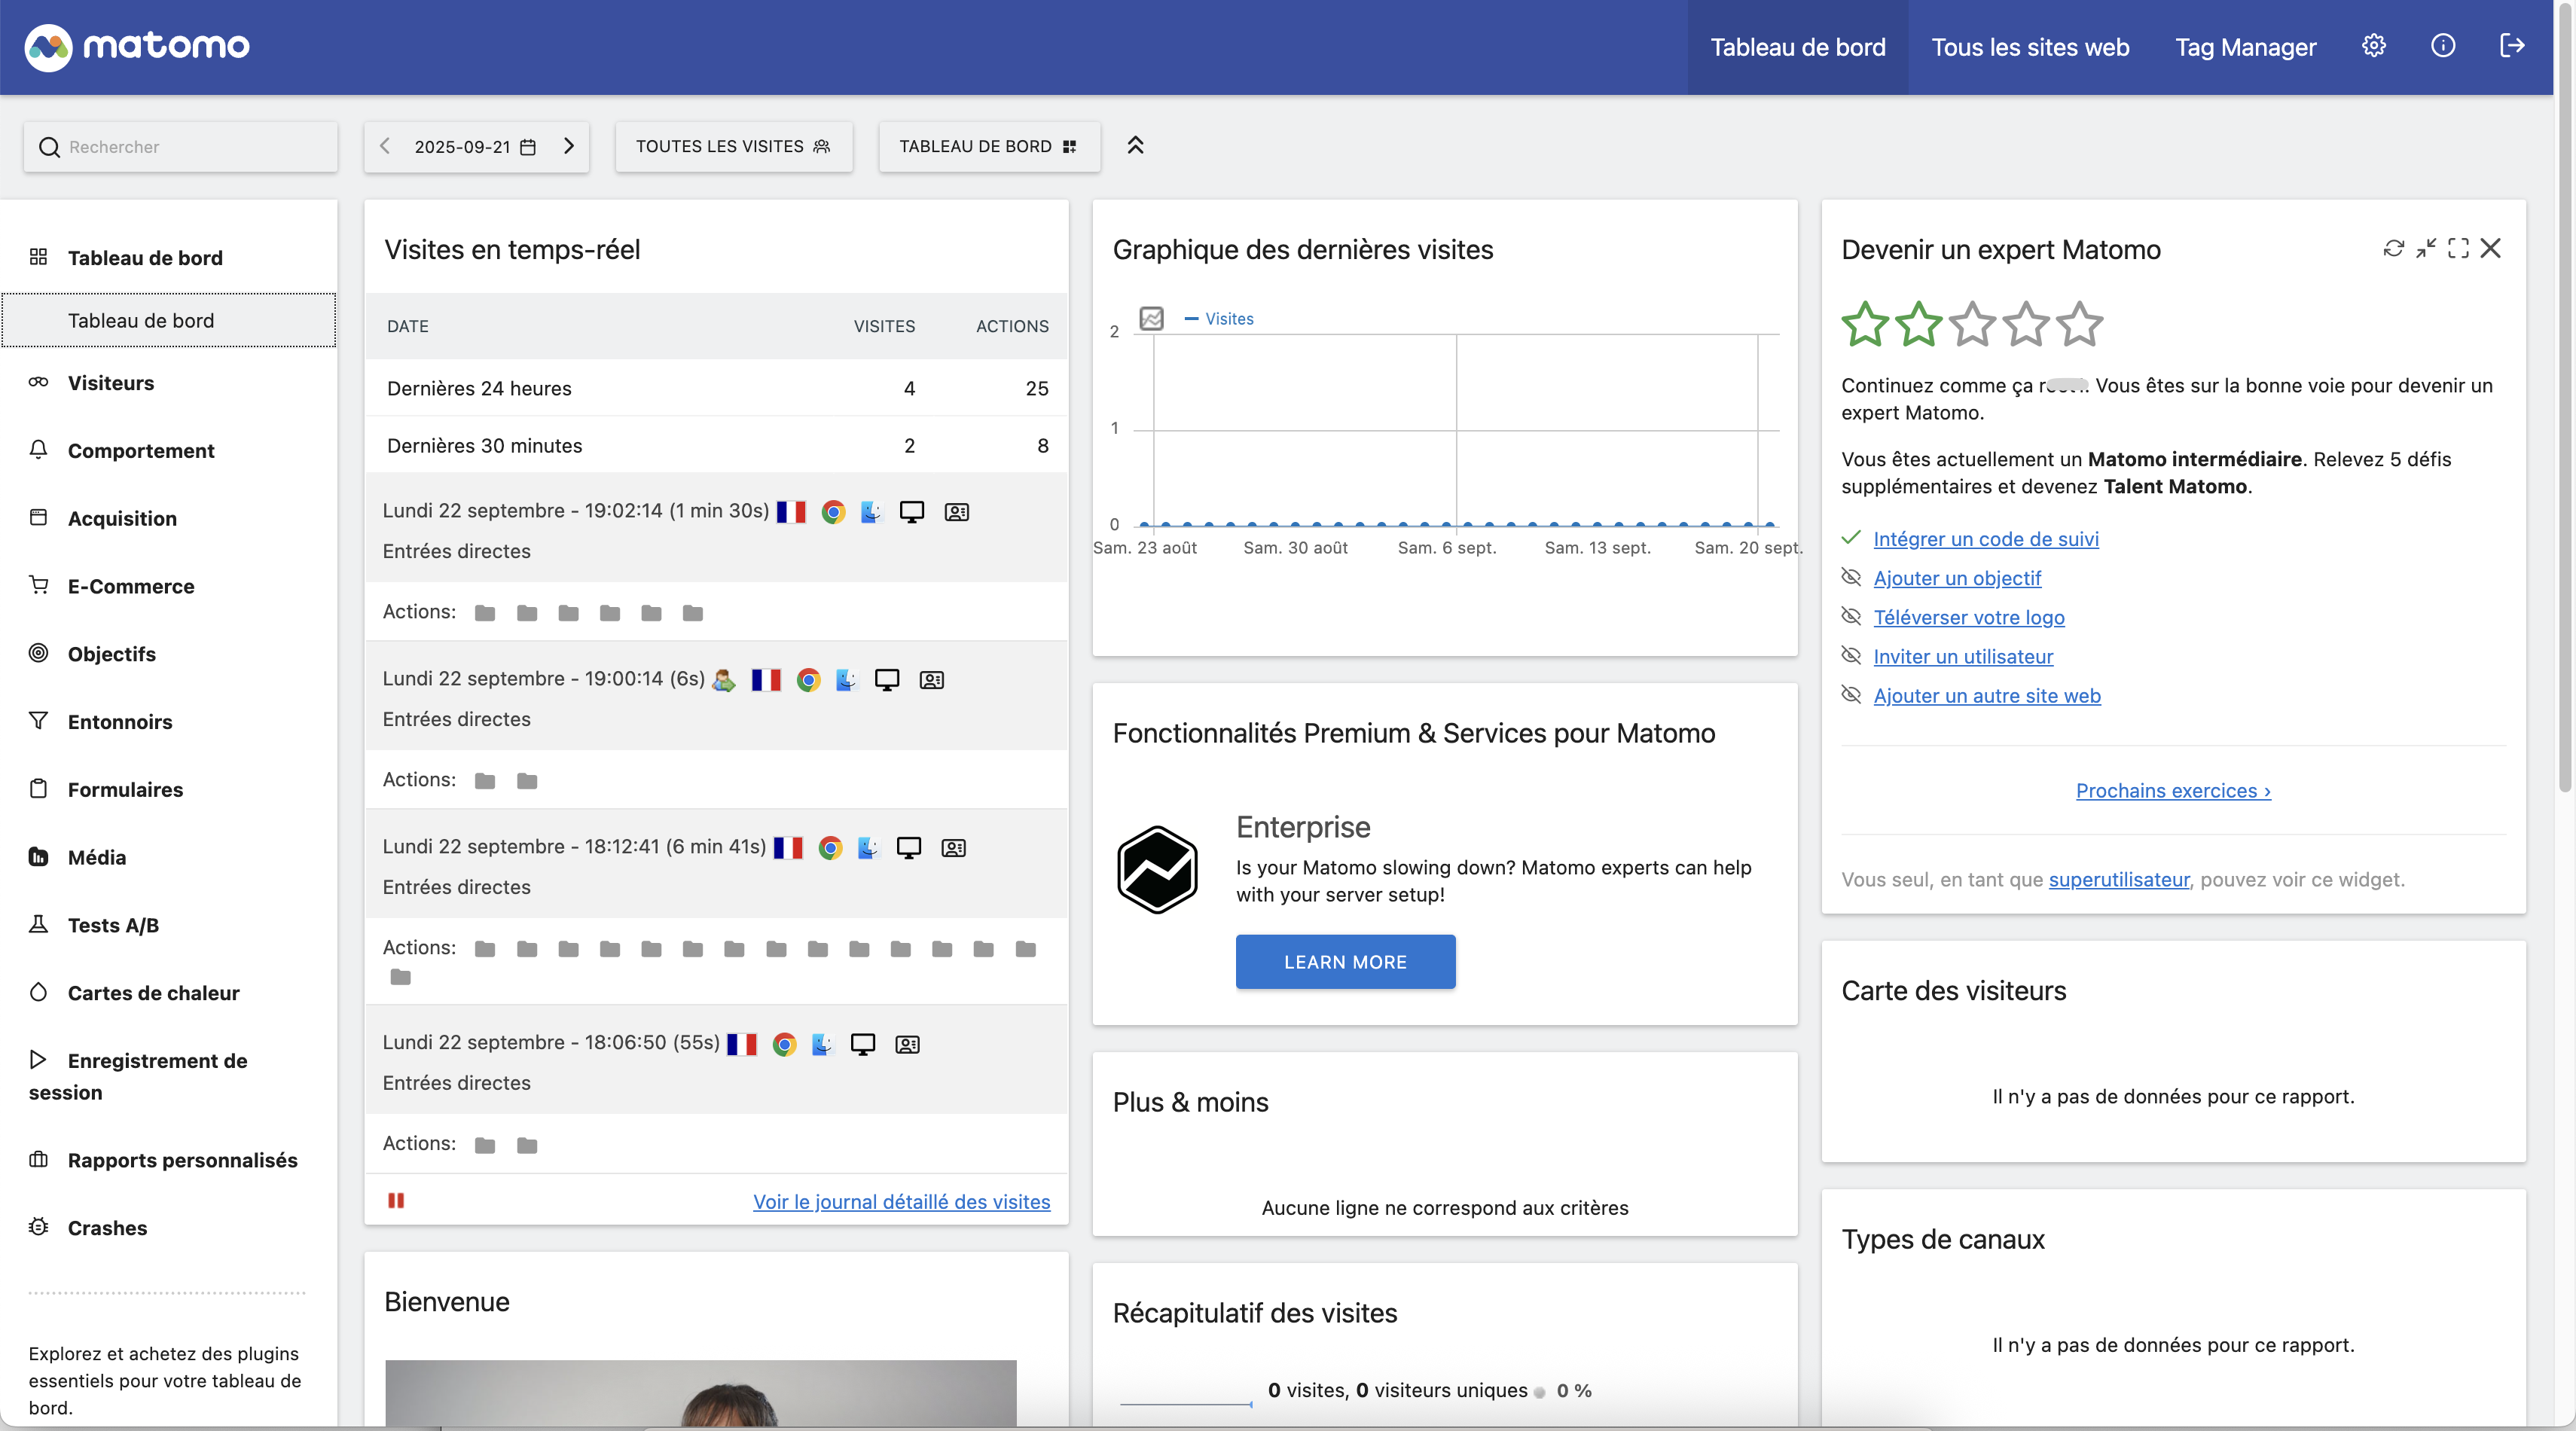
Task: Open the administration gear icon
Action: click(x=2374, y=46)
